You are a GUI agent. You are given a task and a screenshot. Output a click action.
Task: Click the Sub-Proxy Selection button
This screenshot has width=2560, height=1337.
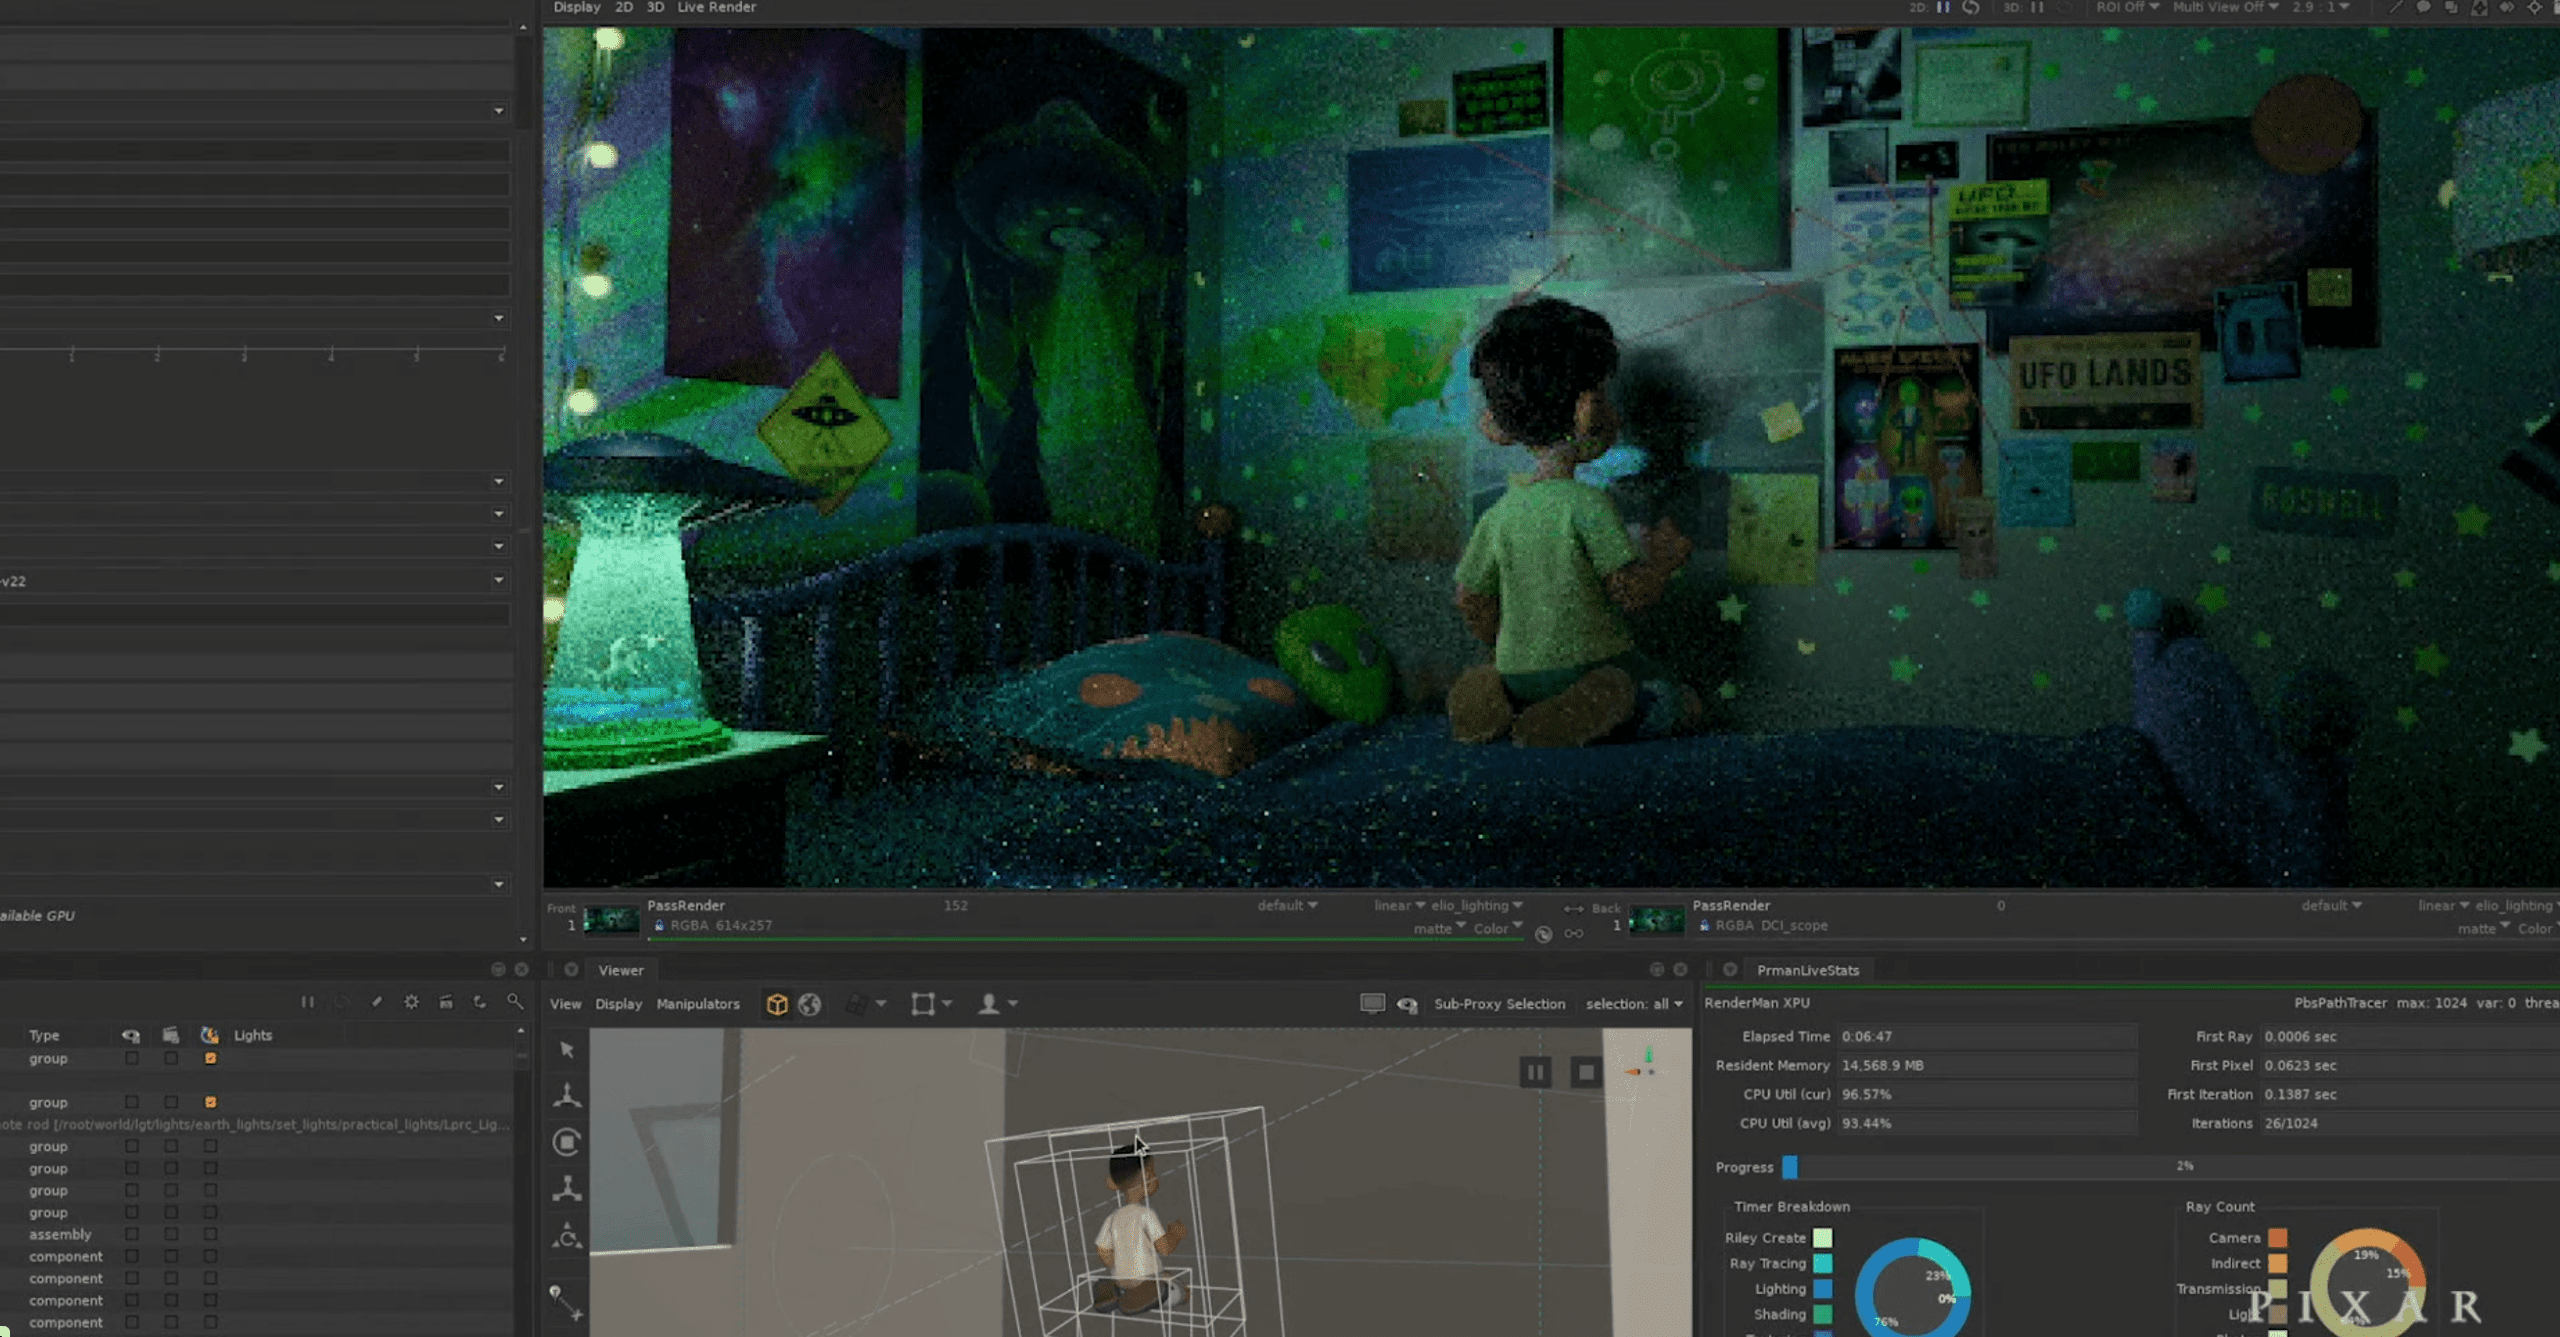click(1500, 1004)
